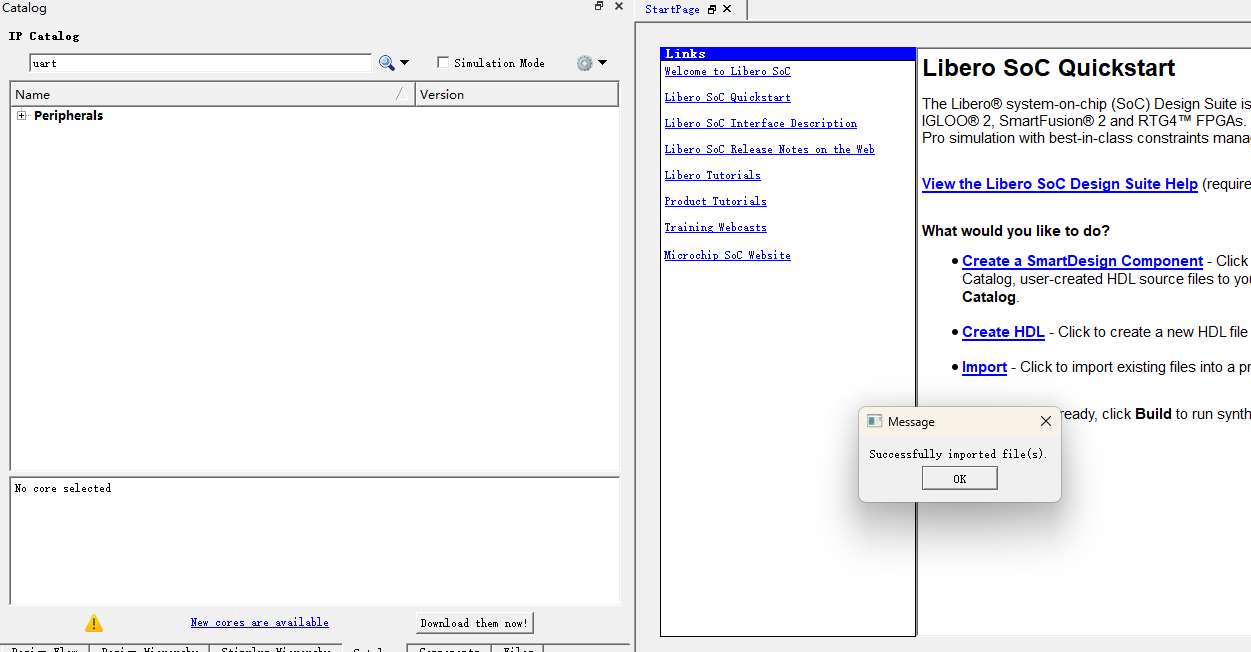Undock the StartPage tab using float icon
Viewport: 1251px width, 652px height.
[x=712, y=9]
